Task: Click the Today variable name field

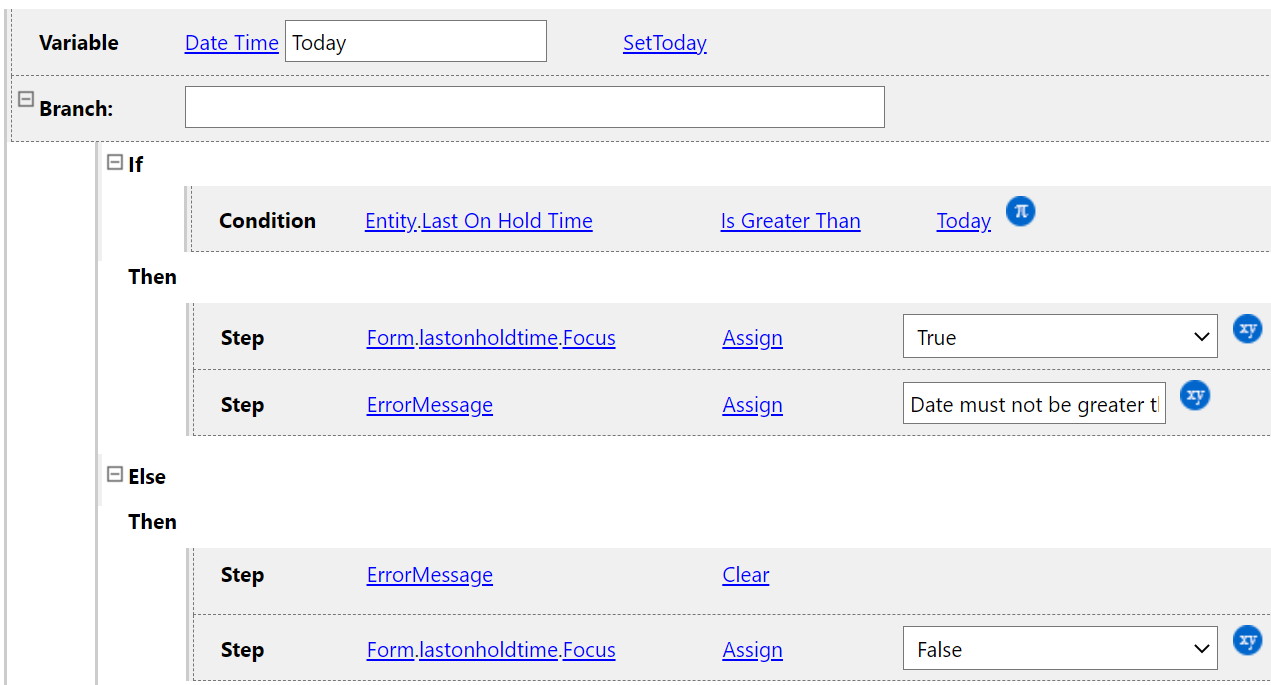Action: coord(415,42)
